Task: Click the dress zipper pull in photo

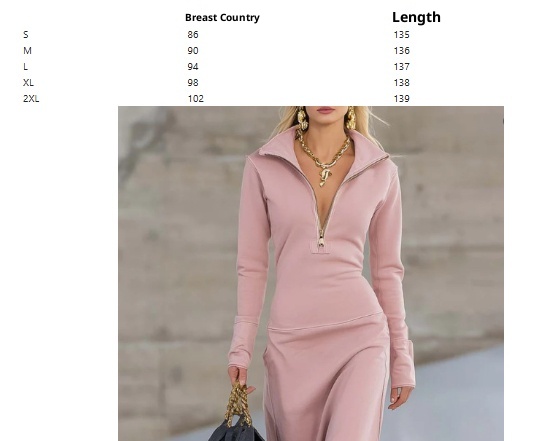Action: point(321,238)
